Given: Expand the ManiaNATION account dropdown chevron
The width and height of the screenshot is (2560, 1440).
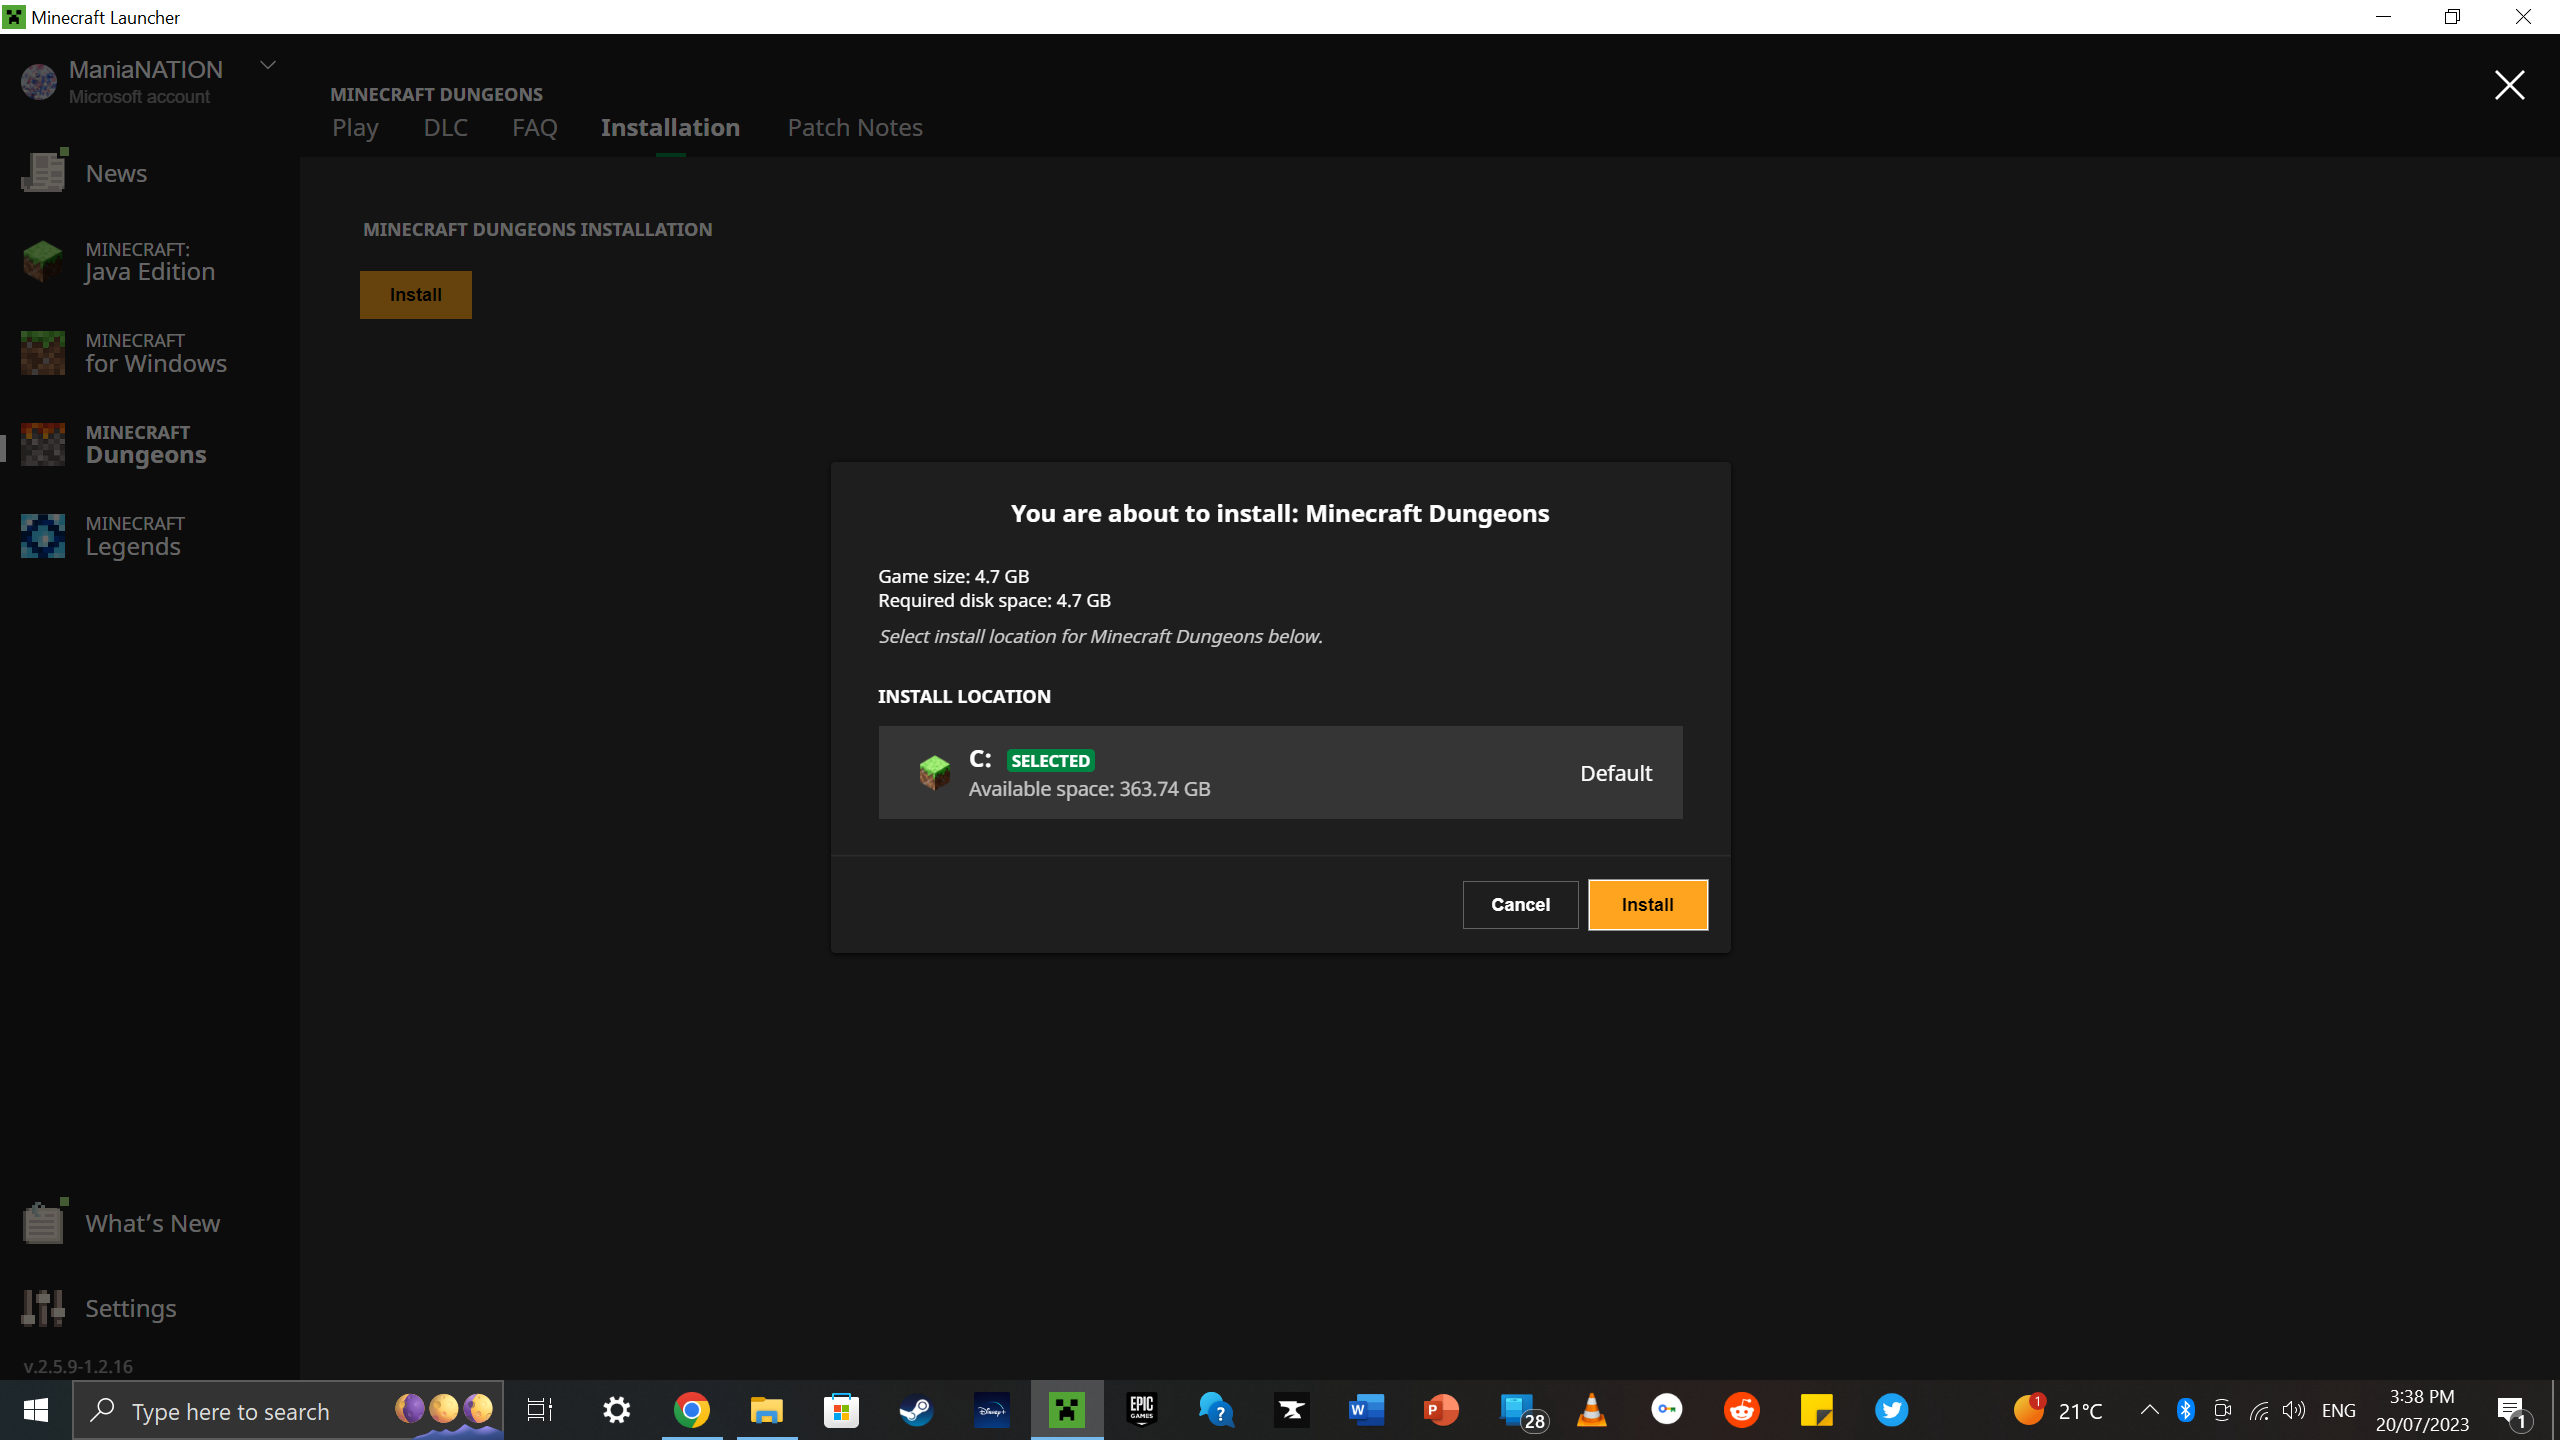Looking at the screenshot, I should coord(267,66).
